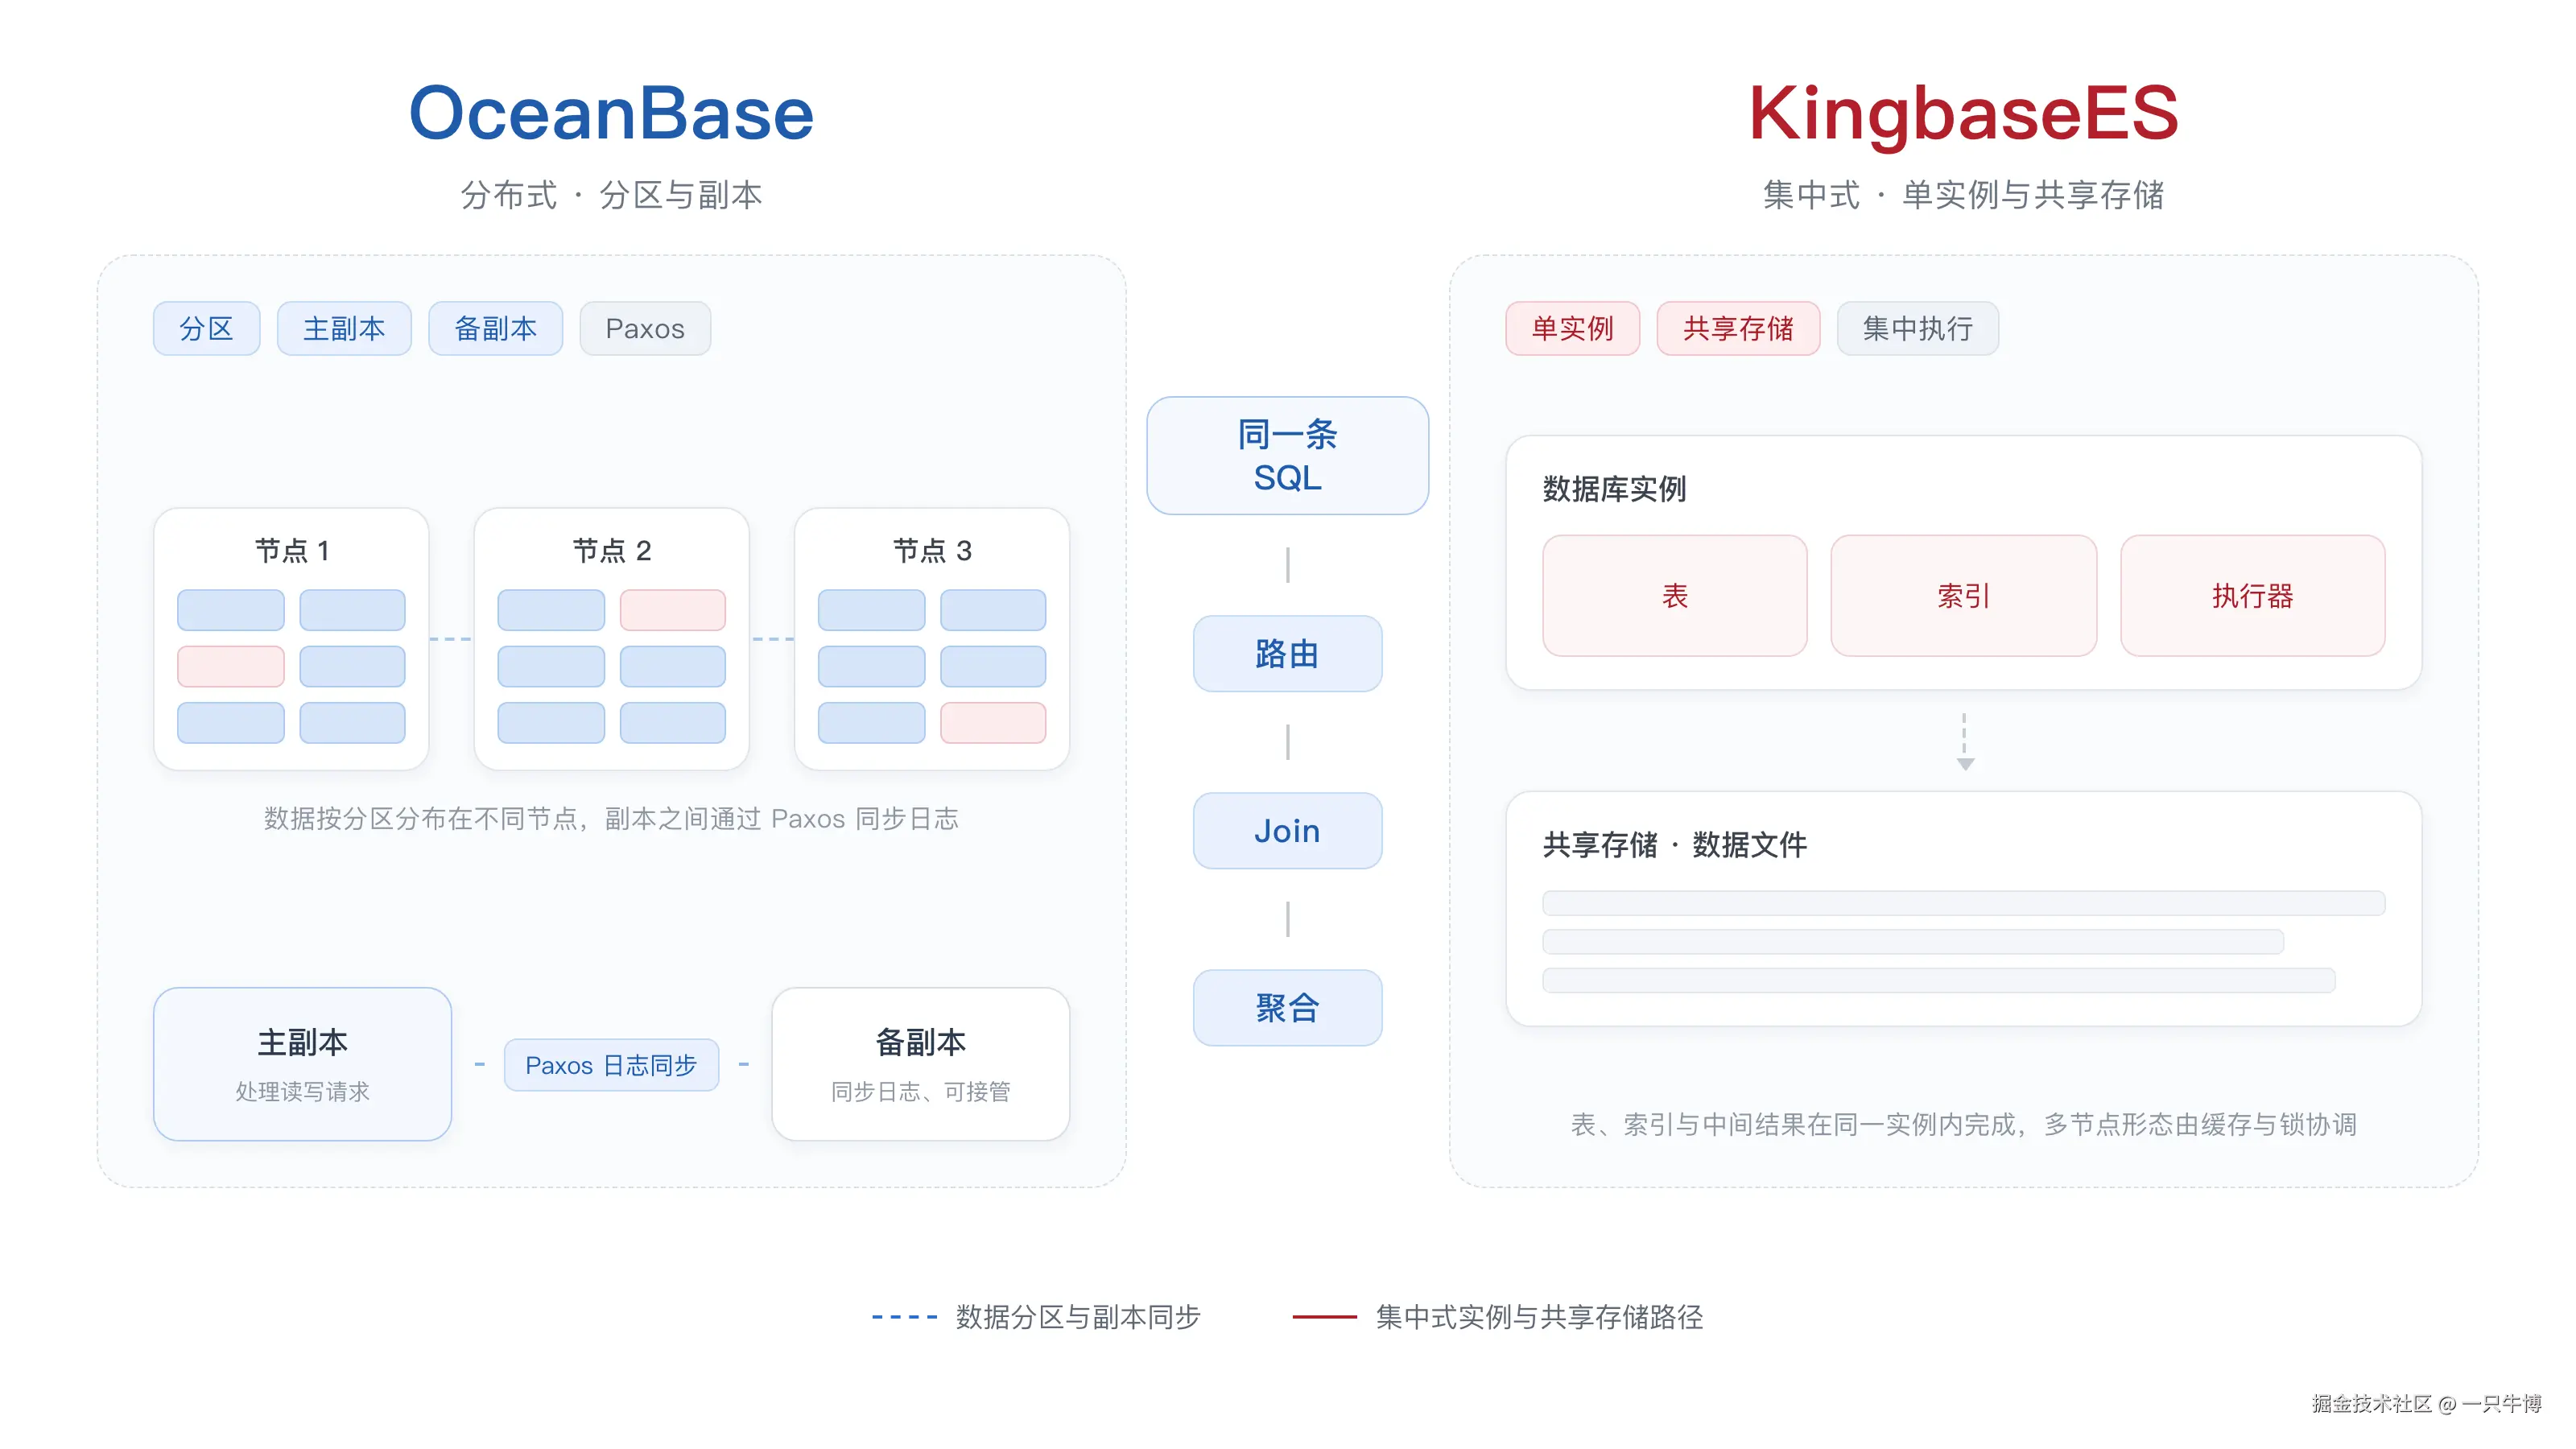This screenshot has width=2576, height=1449.
Task: Select the gray Paxos tag
Action: click(x=645, y=328)
